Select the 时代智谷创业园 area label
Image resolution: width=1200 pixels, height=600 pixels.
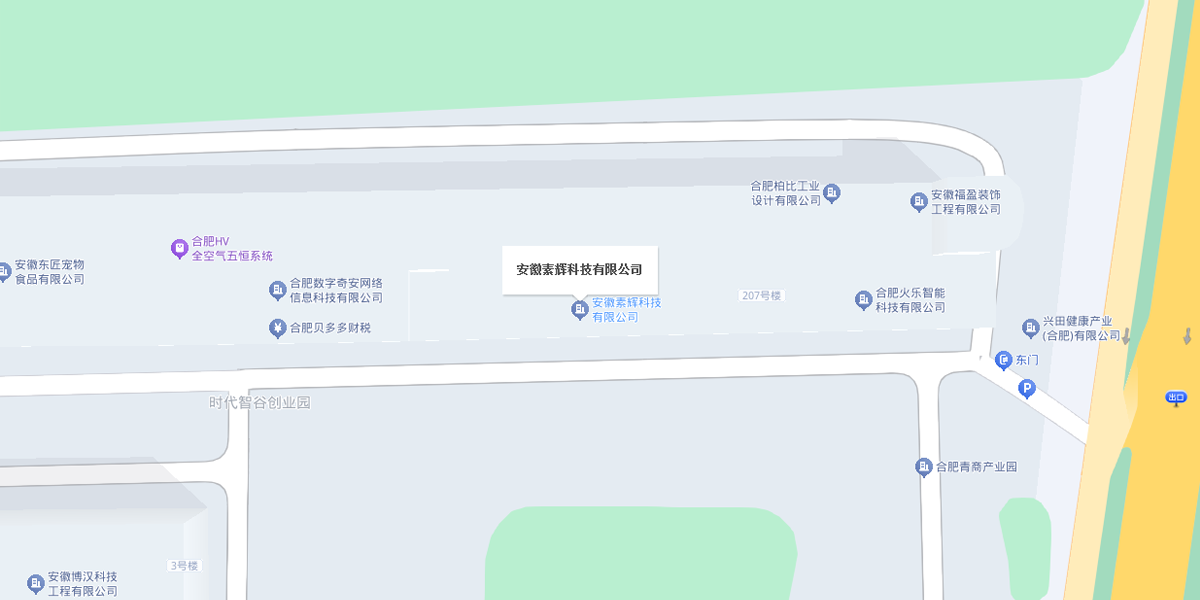click(x=260, y=403)
